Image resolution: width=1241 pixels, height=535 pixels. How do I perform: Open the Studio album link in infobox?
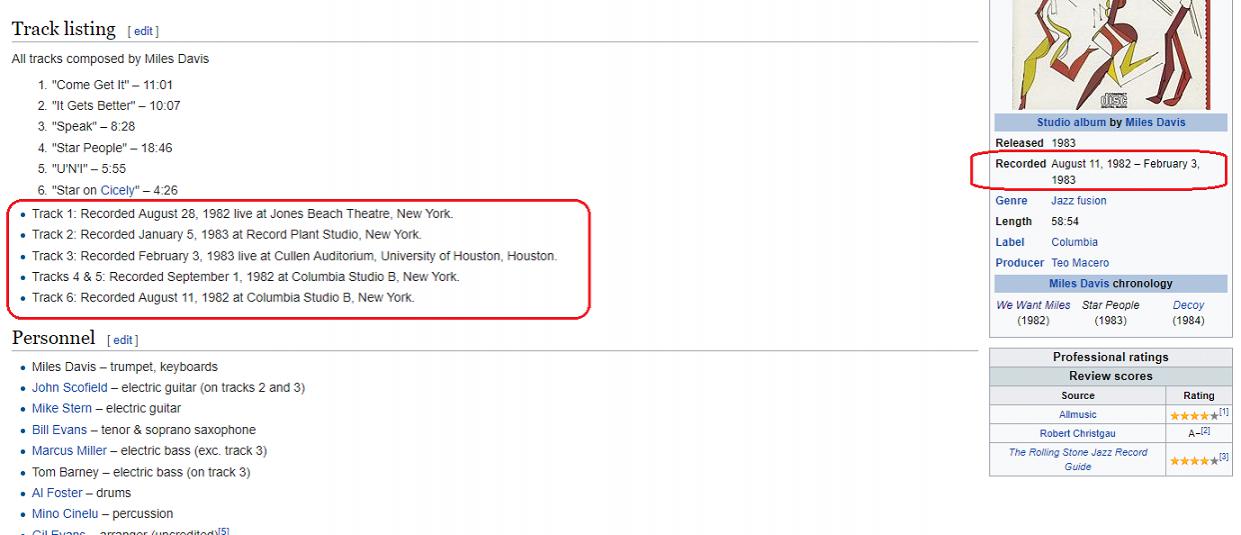[1071, 123]
